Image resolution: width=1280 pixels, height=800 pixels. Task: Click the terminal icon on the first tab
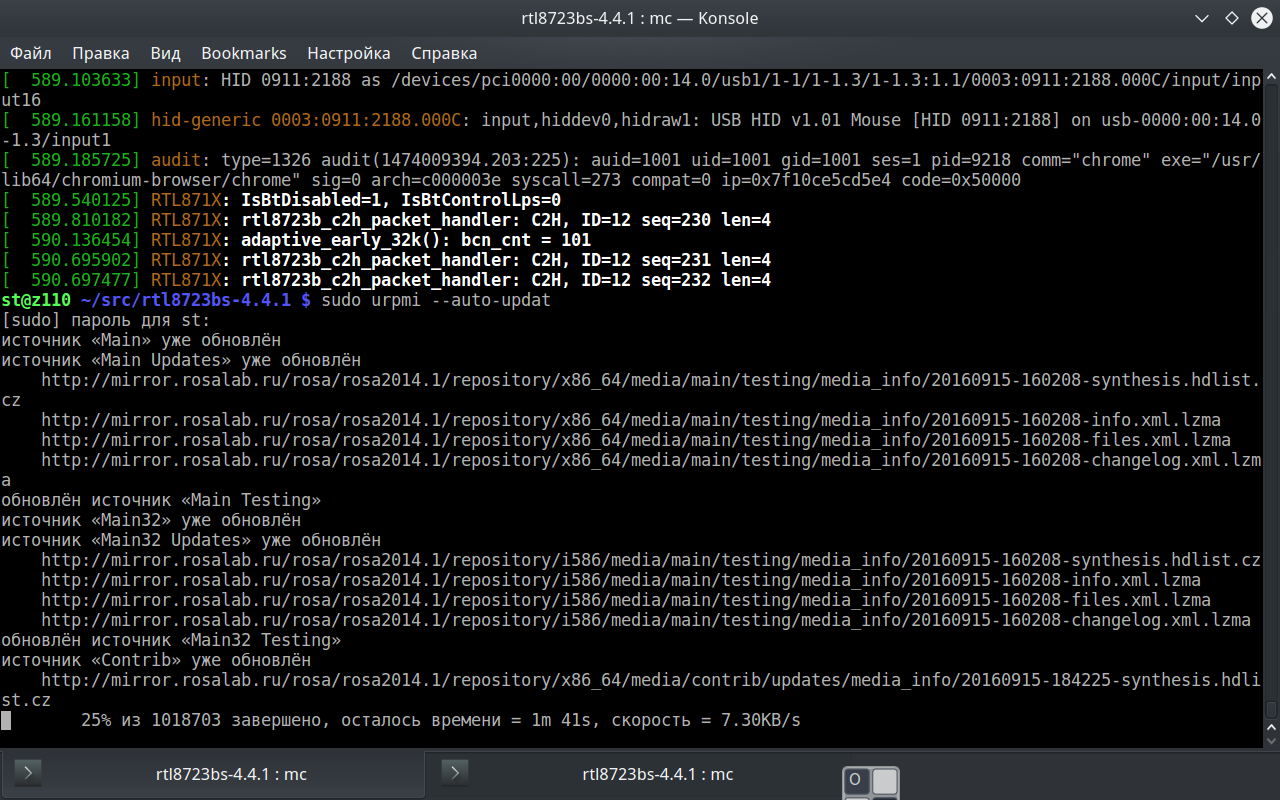pyautogui.click(x=26, y=773)
